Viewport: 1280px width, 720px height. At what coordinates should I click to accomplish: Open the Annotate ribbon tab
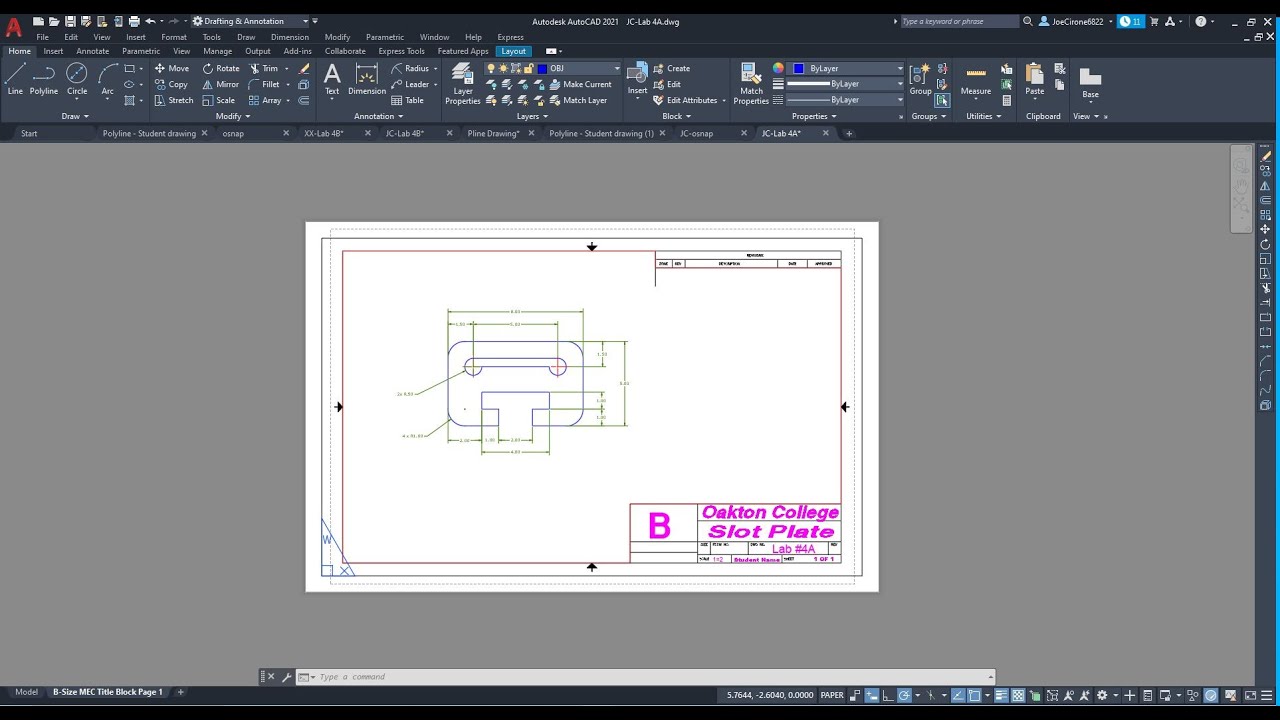[93, 51]
